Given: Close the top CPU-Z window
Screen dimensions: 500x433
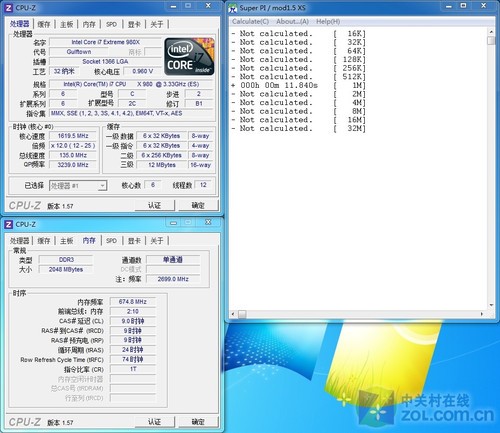Looking at the screenshot, I should pyautogui.click(x=208, y=6).
